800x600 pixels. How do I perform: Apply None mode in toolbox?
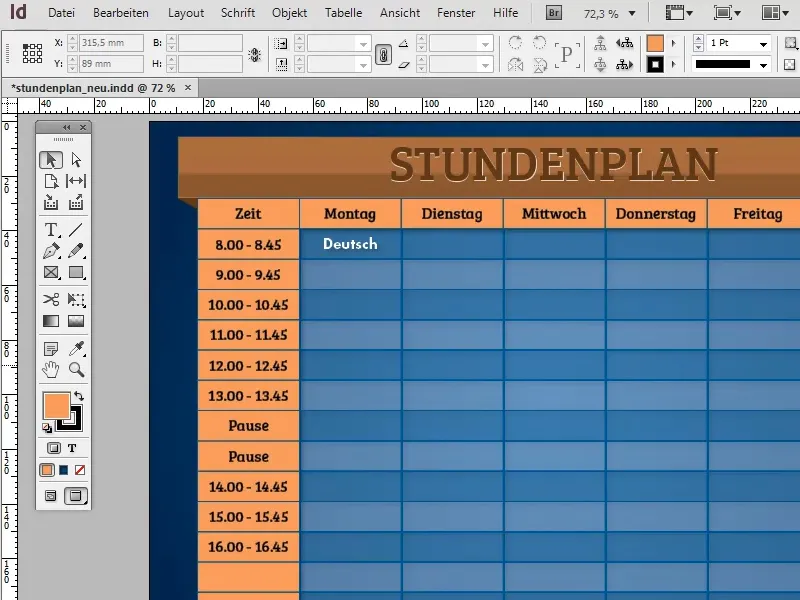[80, 470]
